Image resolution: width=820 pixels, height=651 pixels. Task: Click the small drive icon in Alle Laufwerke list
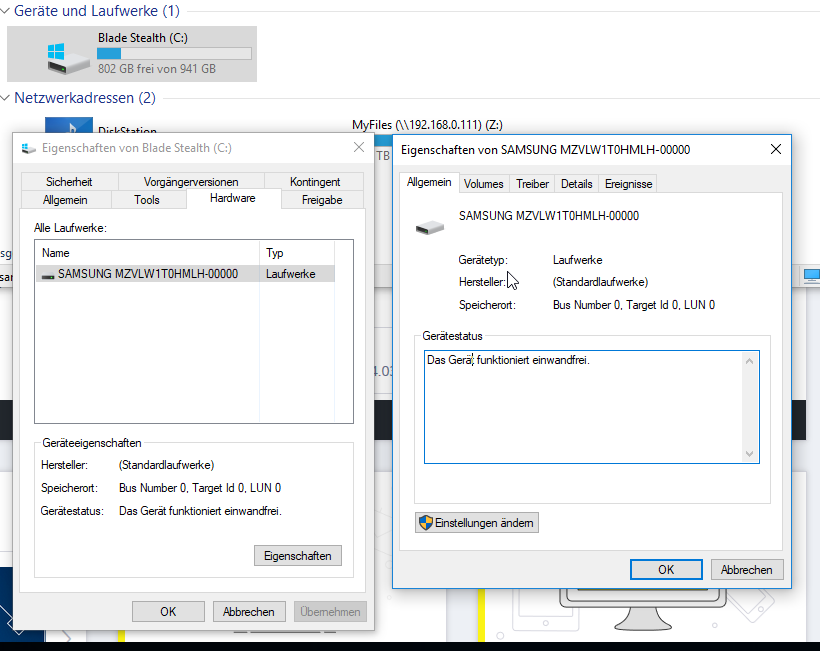tap(48, 275)
